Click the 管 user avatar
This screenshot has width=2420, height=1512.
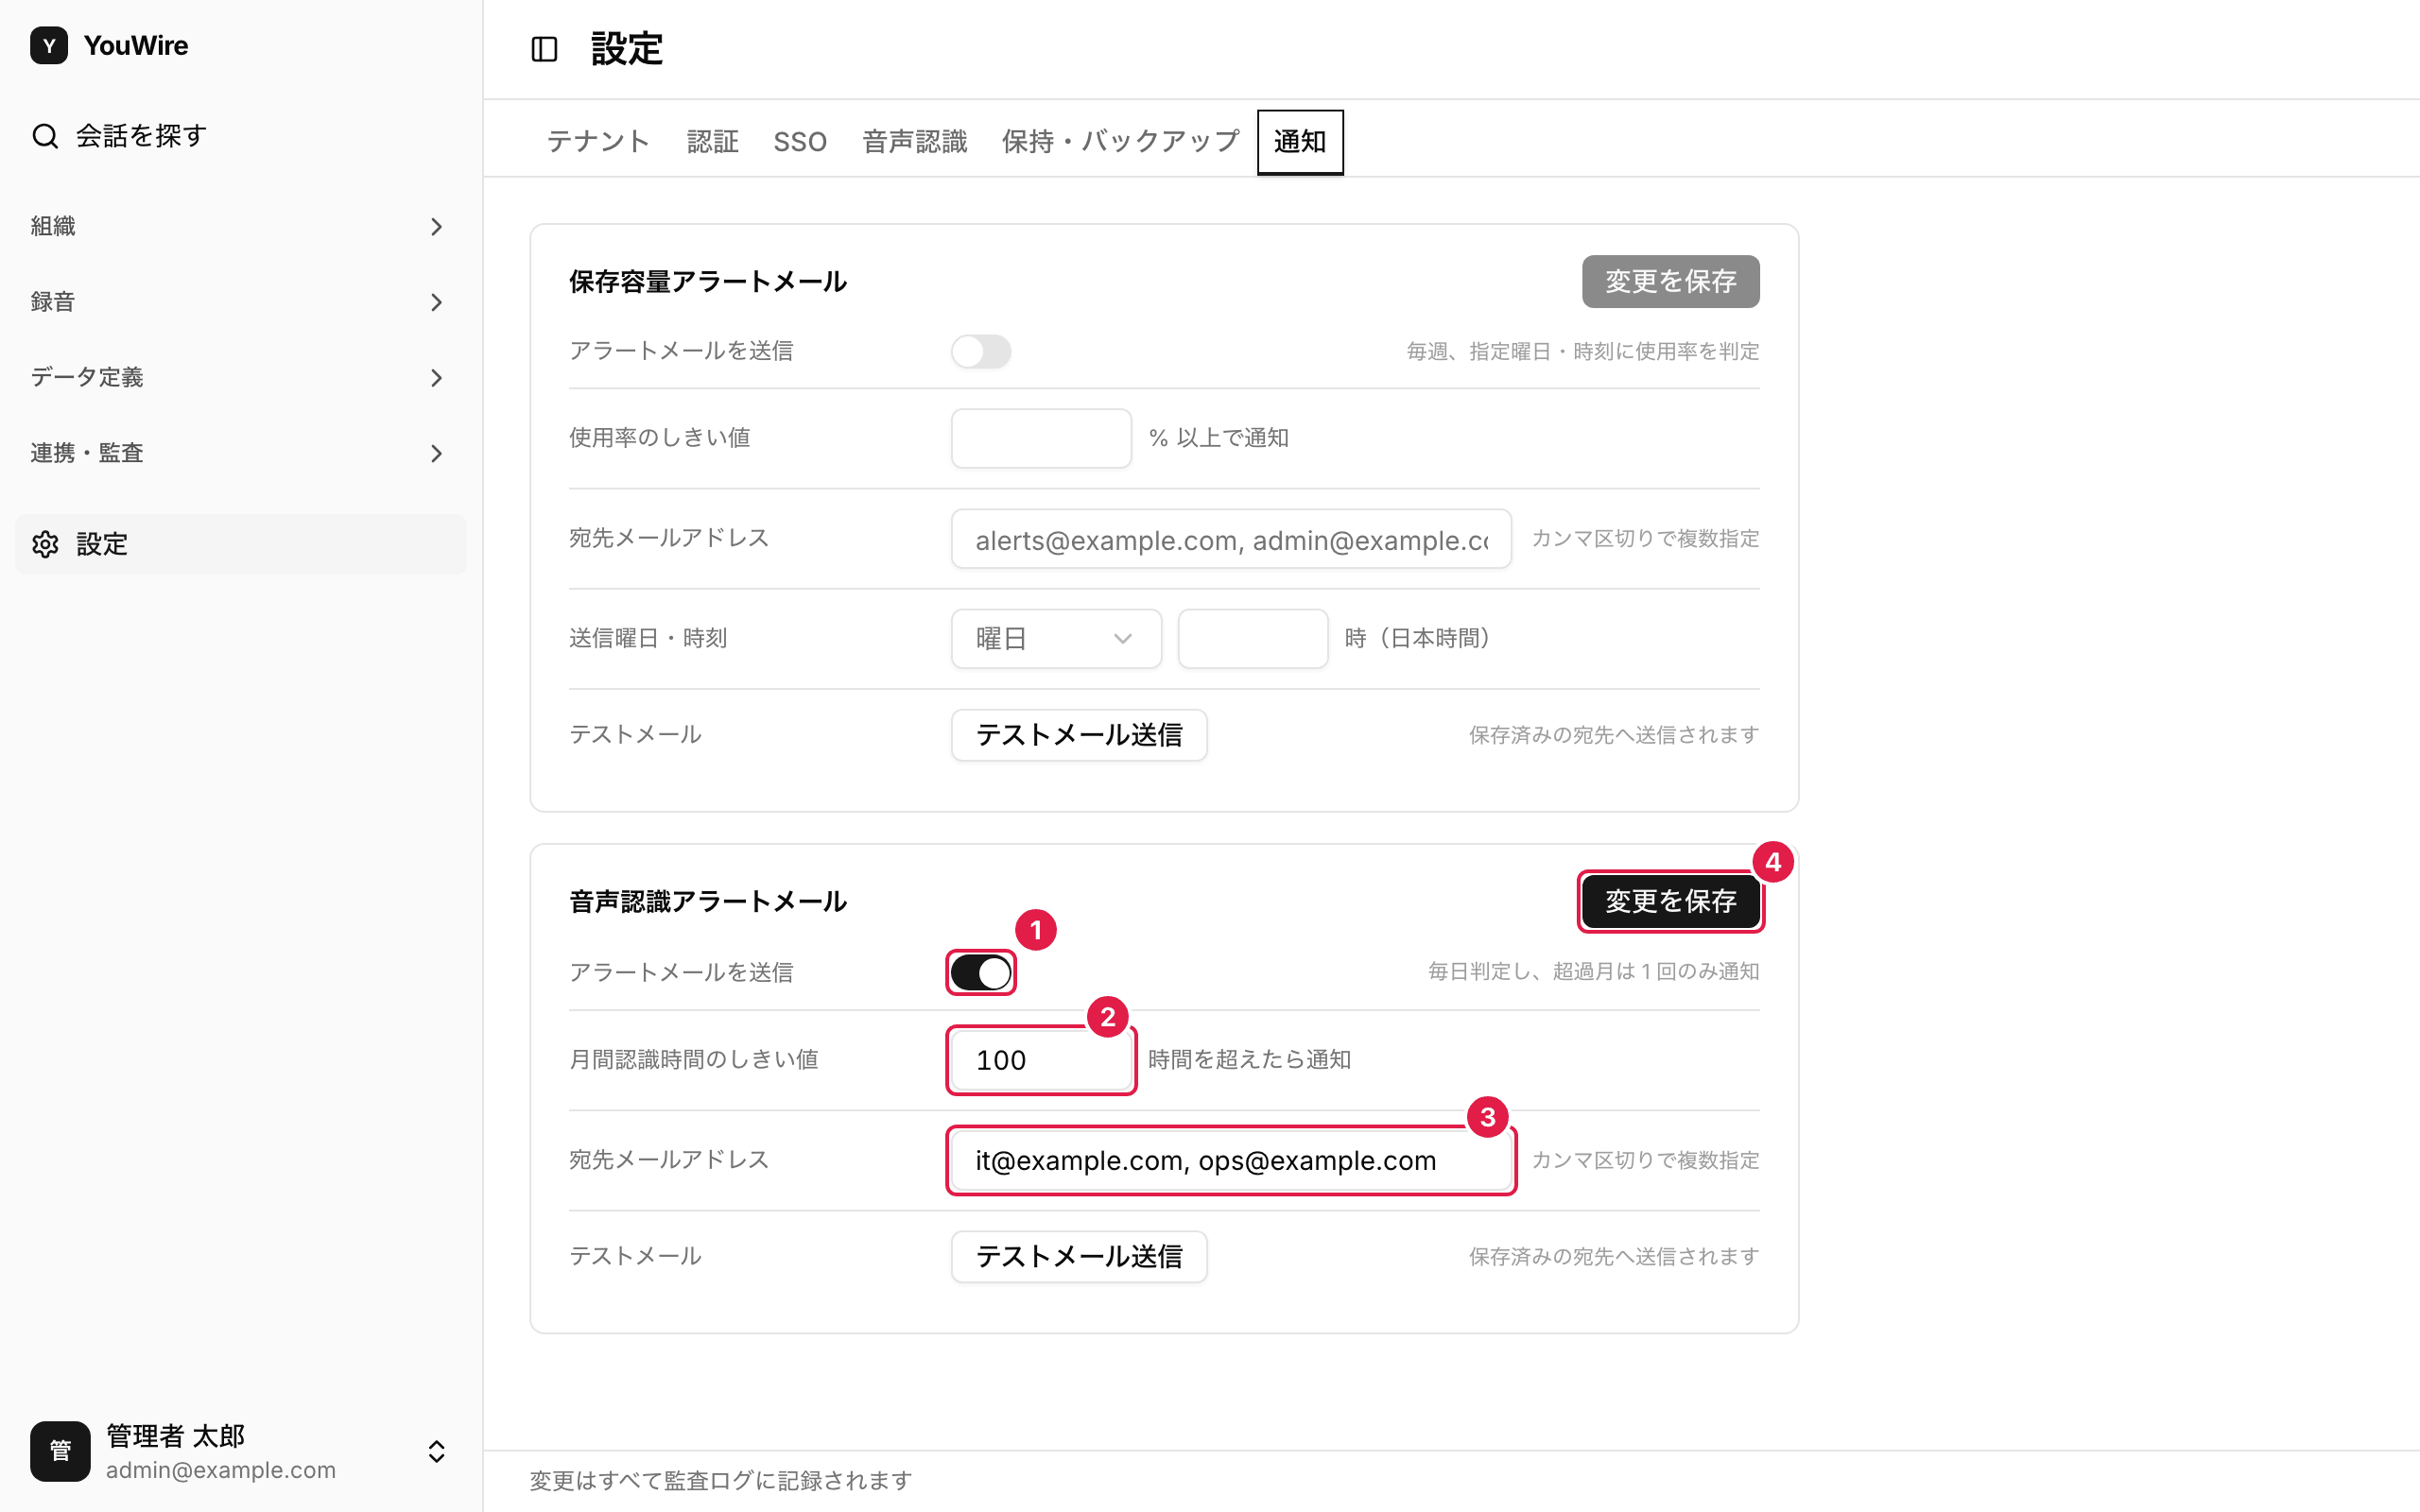point(60,1451)
